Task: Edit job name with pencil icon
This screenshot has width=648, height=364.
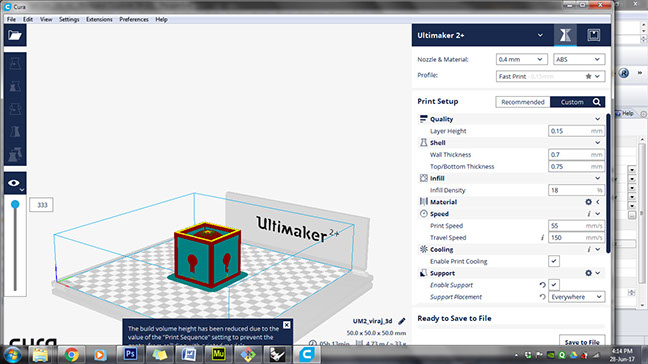Action: (402, 321)
